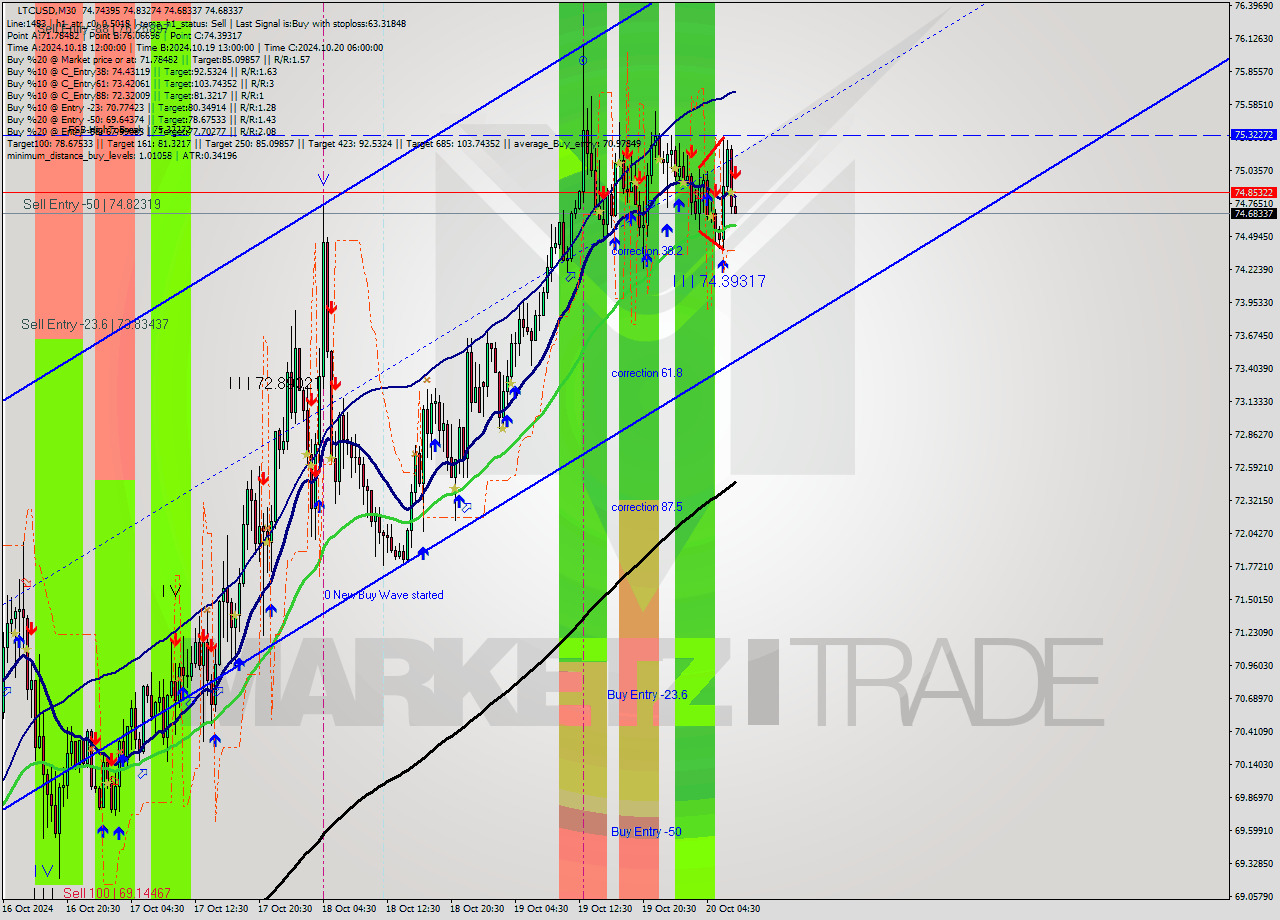1280x920 pixels.
Task: Click the blue 75.32272 price tag
Action: point(1253,134)
